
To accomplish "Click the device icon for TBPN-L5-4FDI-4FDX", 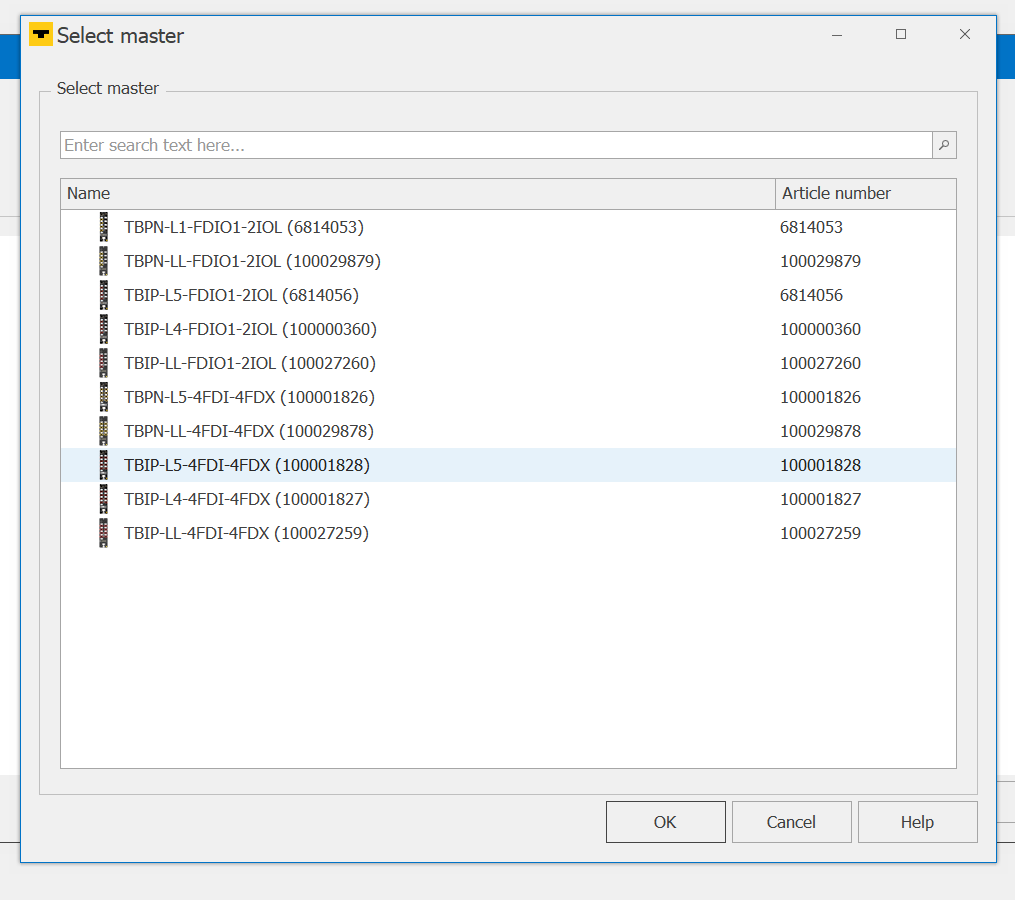I will (104, 397).
